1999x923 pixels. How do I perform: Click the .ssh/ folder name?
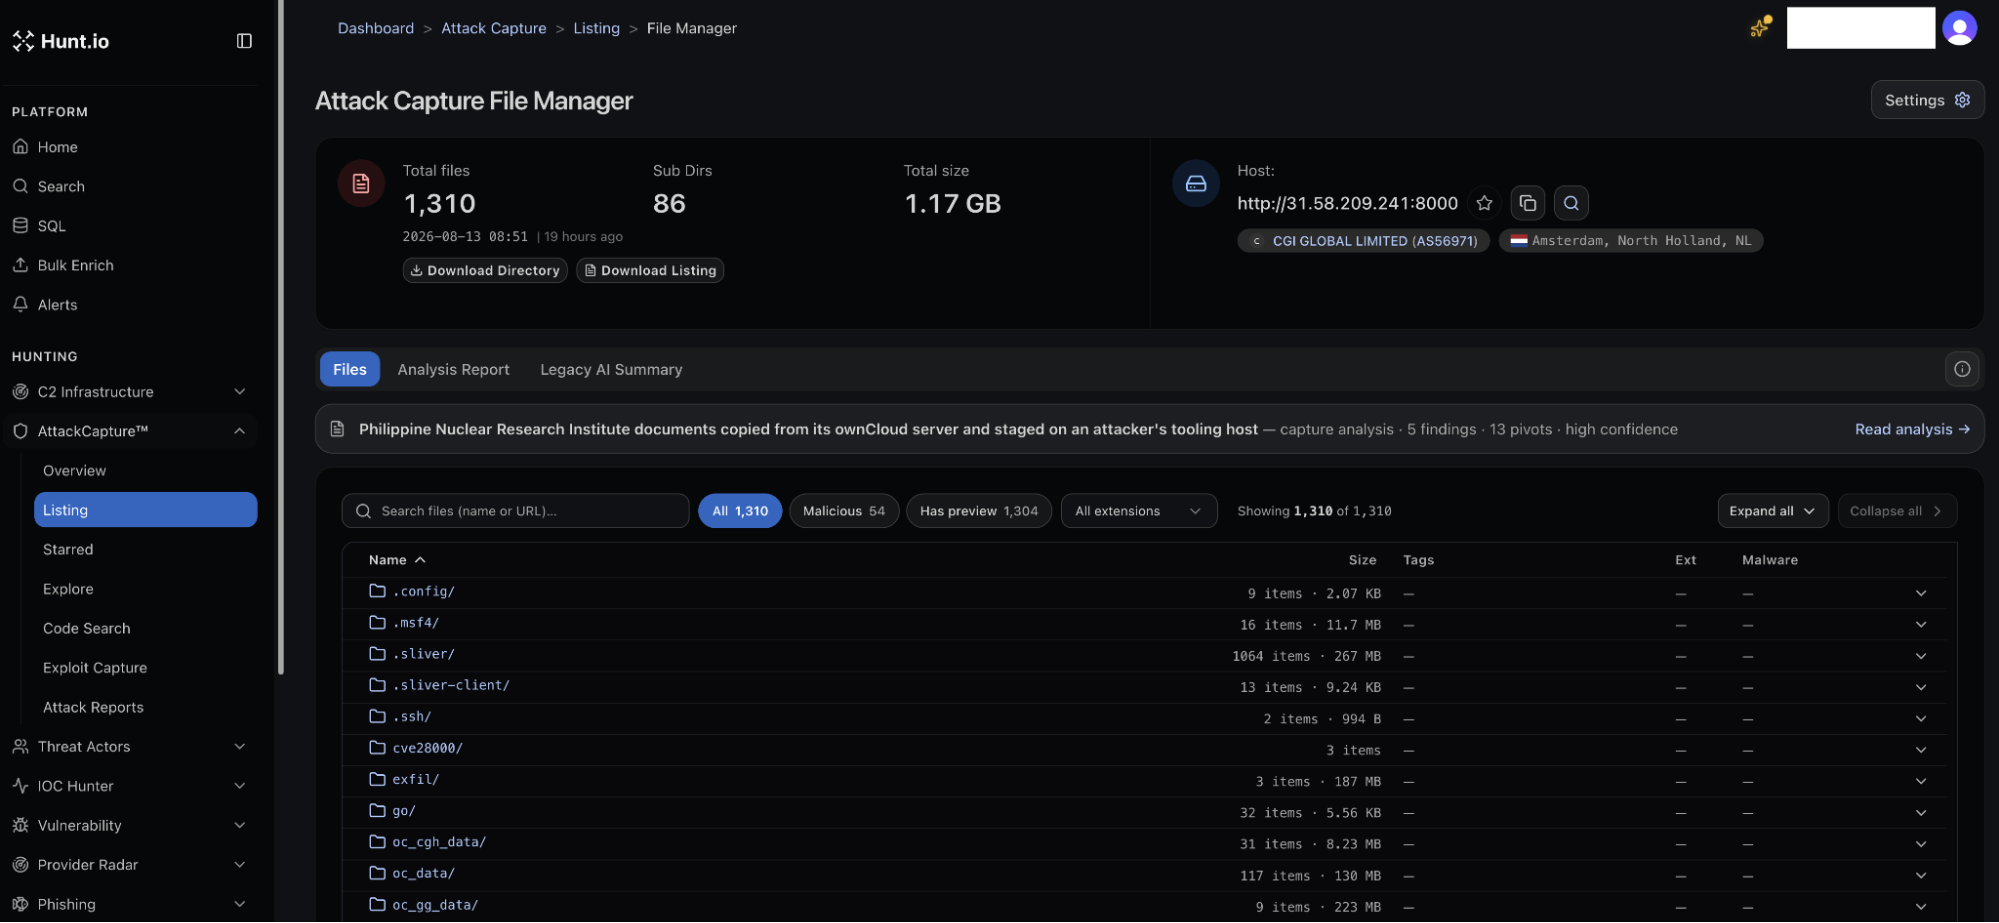tap(412, 717)
